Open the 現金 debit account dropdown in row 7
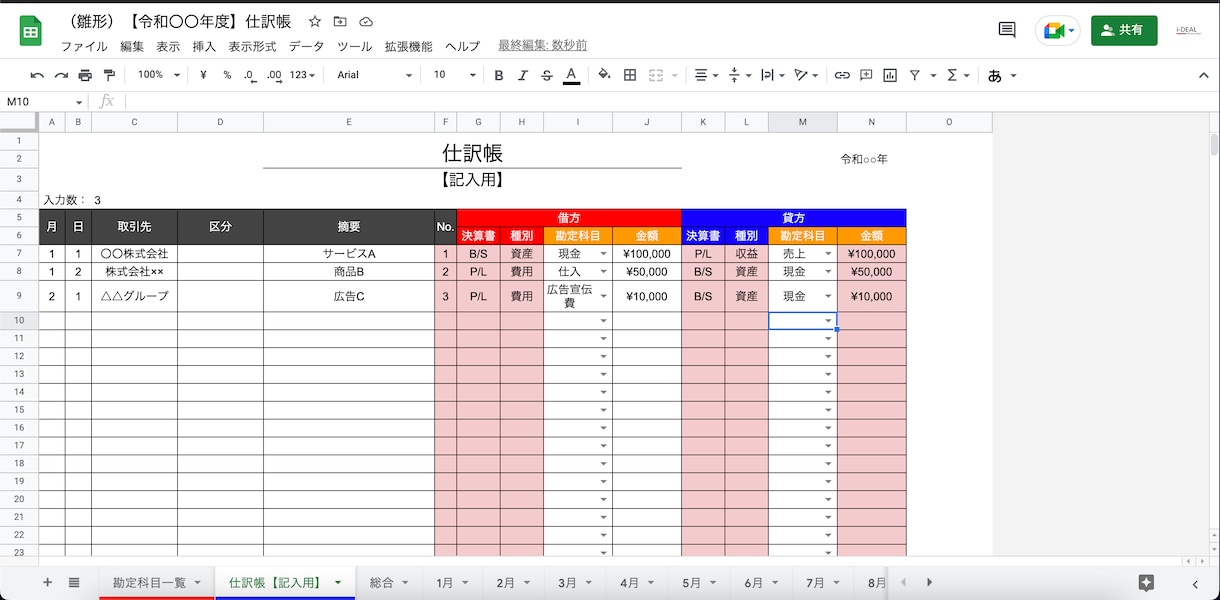The height and width of the screenshot is (600, 1220). click(603, 254)
